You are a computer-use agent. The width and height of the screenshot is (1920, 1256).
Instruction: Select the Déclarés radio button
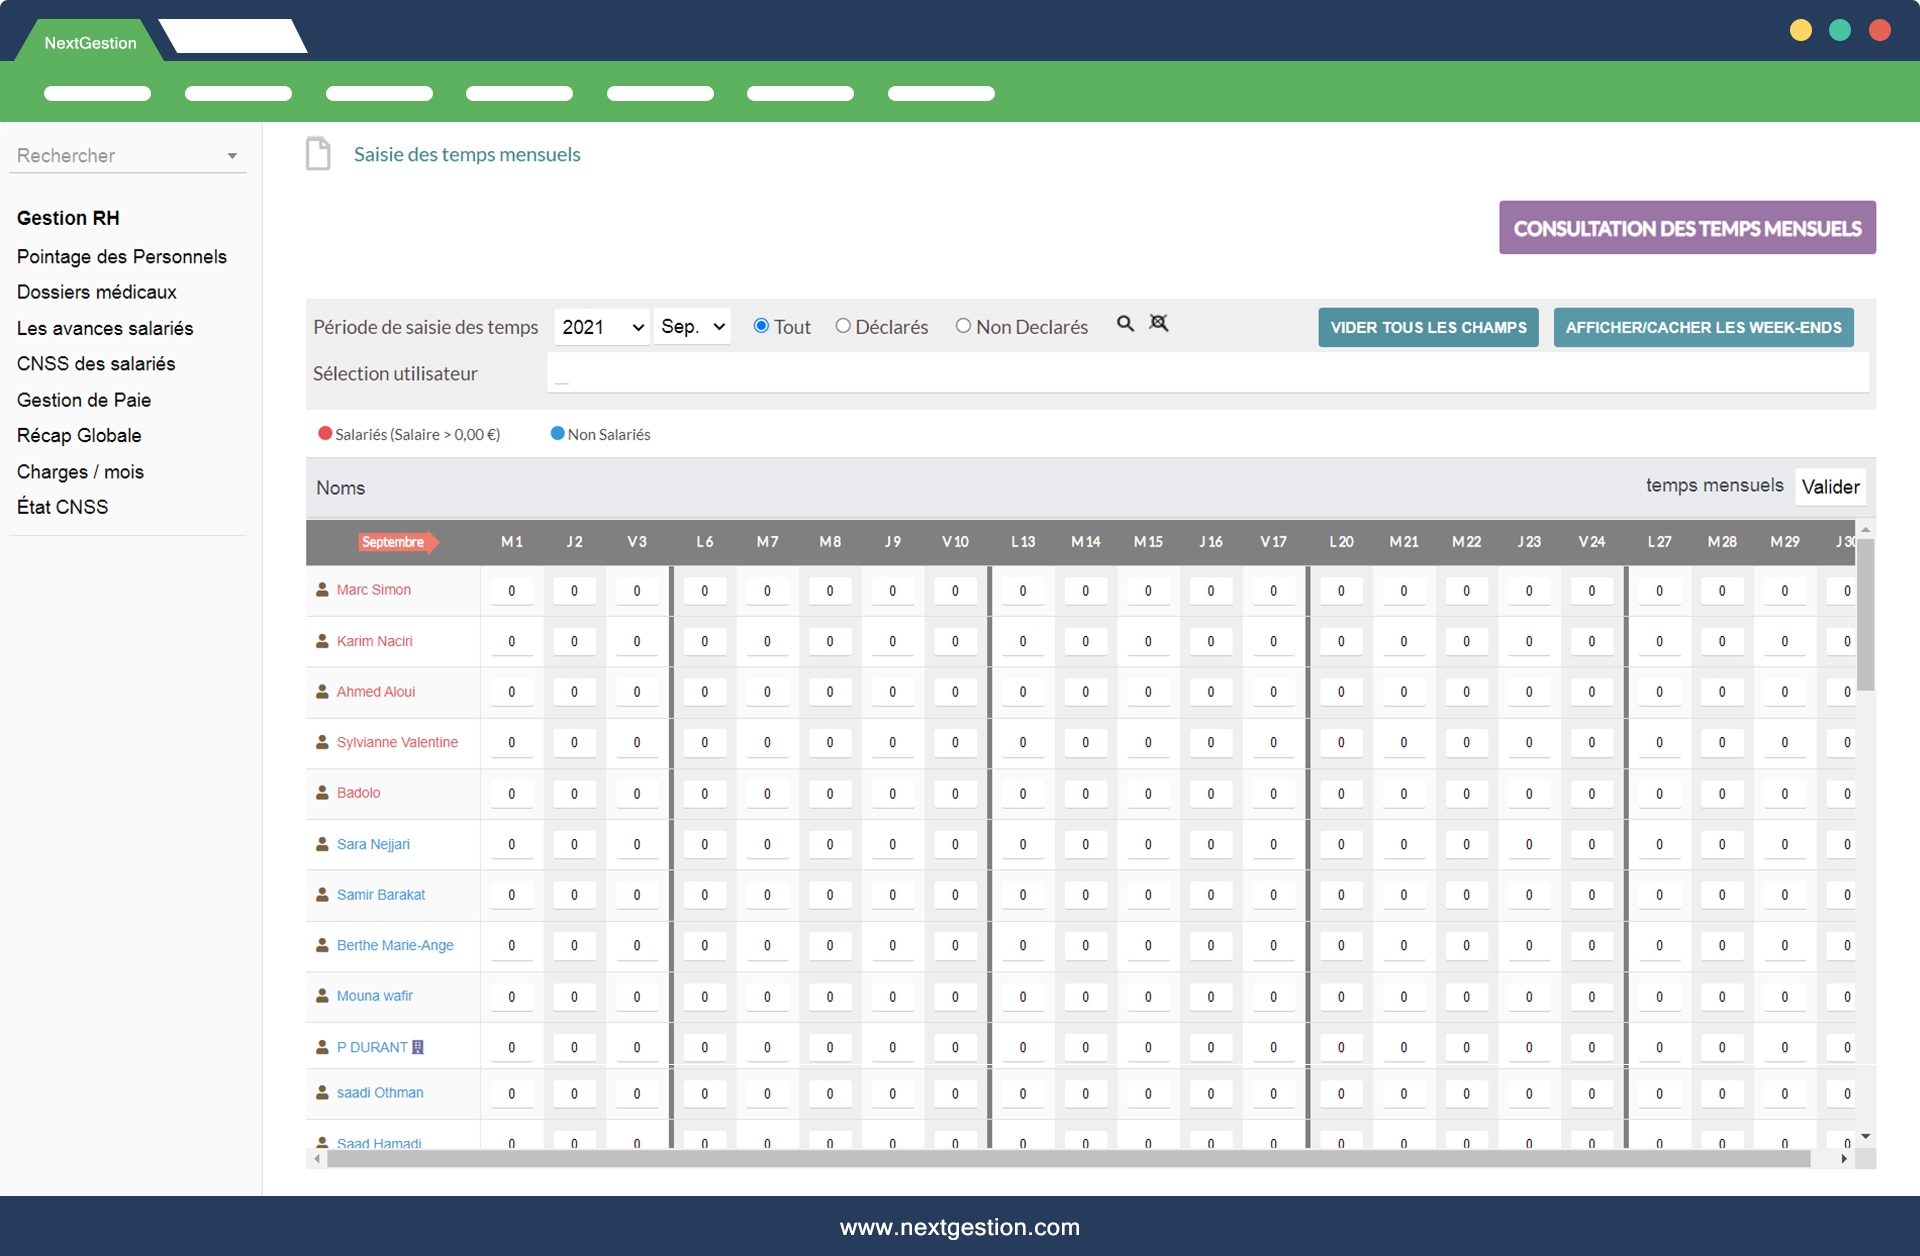843,326
